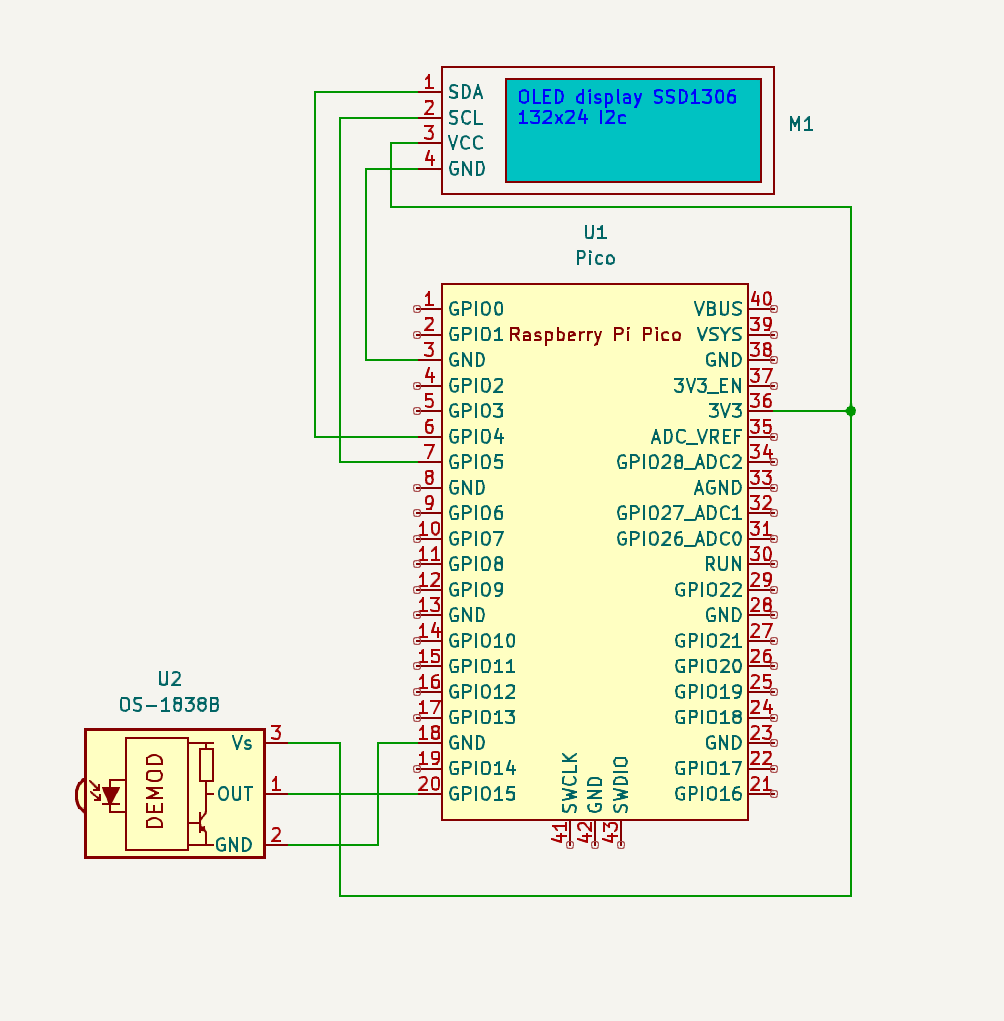Click the GPIO0 pin label
The width and height of the screenshot is (1004, 1021).
[476, 309]
